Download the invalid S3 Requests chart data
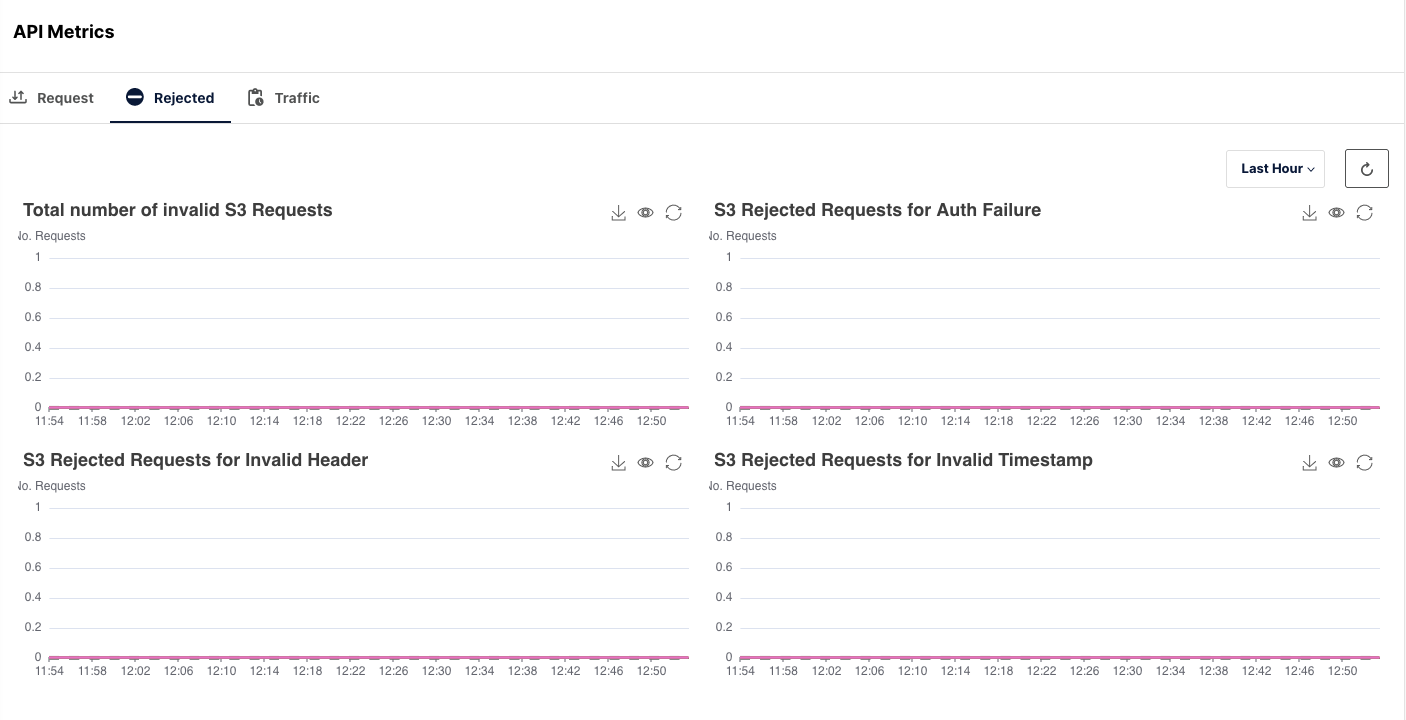Viewport: 1406px width, 720px height. point(618,212)
